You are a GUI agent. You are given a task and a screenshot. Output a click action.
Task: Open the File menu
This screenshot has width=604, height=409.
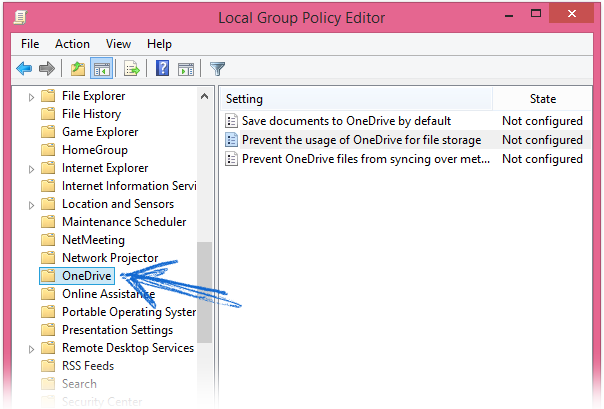click(30, 44)
